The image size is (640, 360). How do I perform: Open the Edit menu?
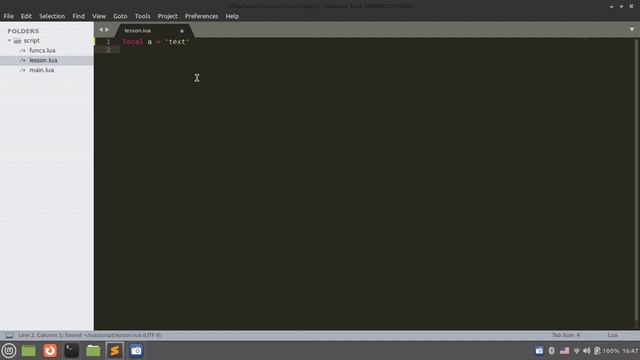(x=26, y=16)
